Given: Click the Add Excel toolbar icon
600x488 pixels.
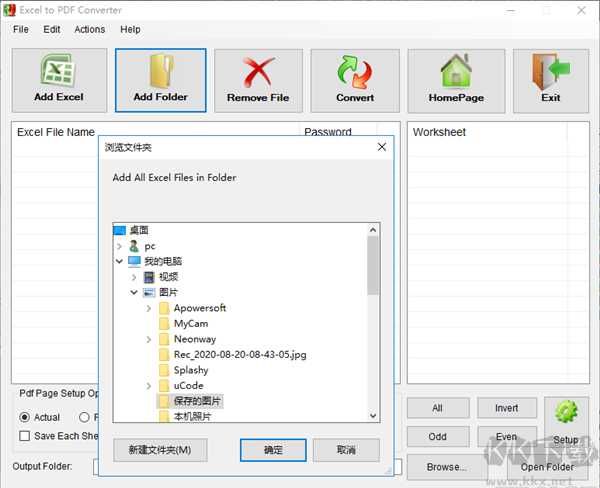Looking at the screenshot, I should coord(58,73).
